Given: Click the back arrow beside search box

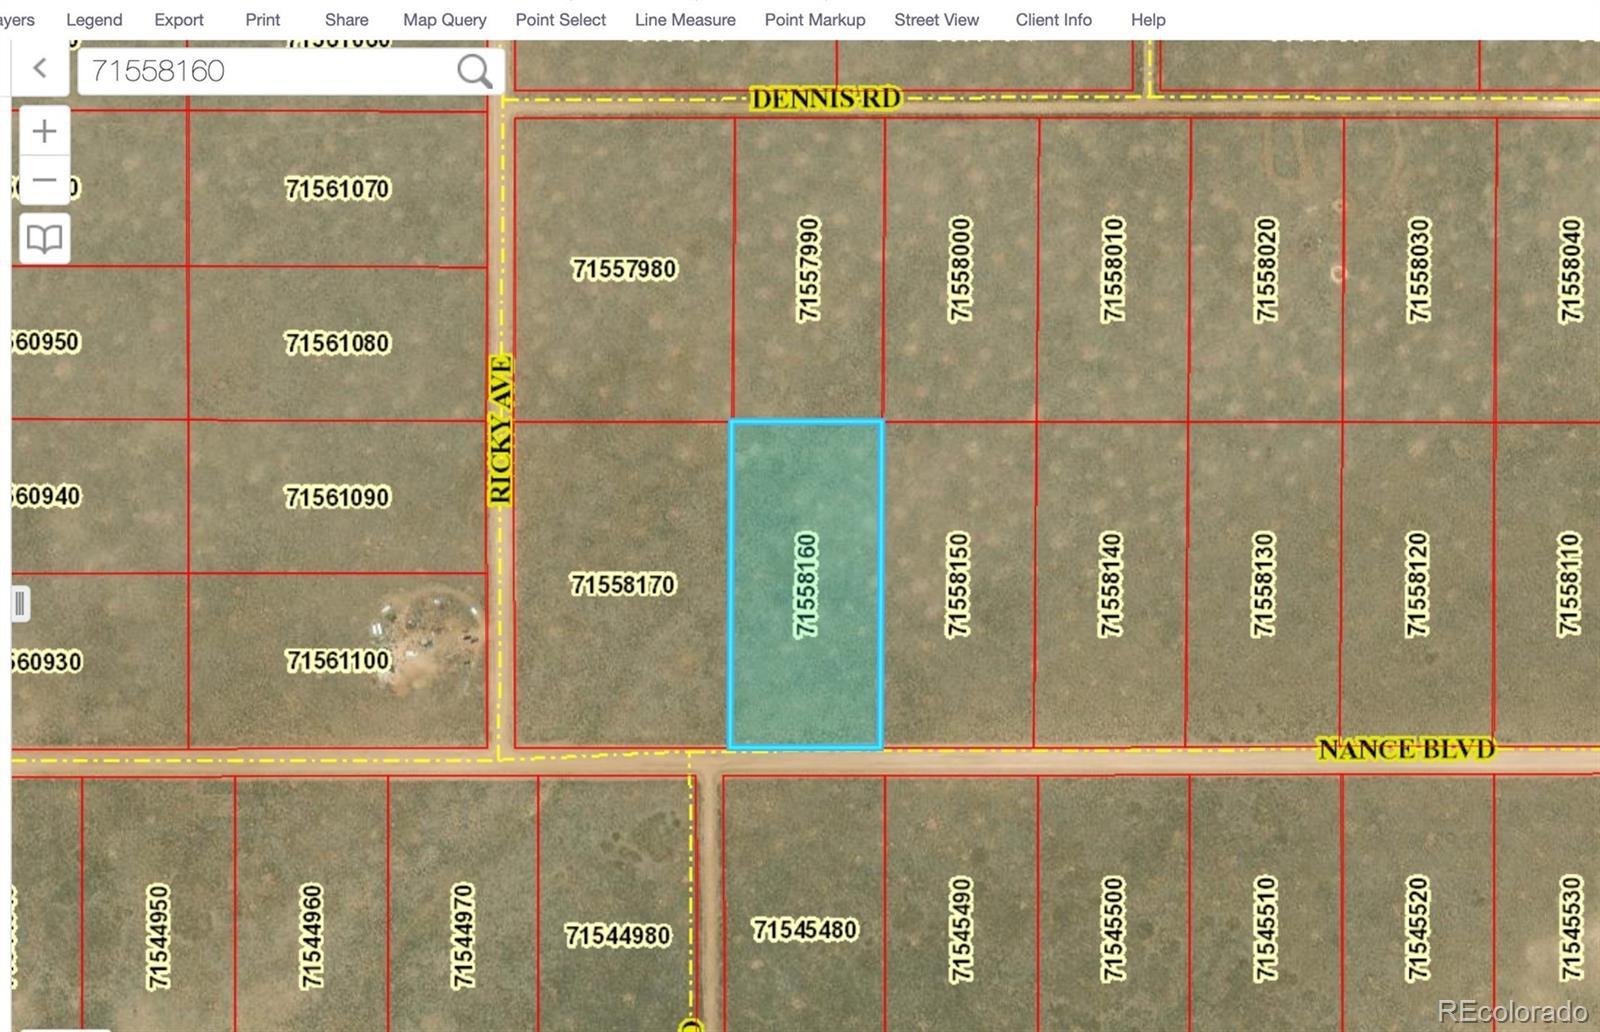Looking at the screenshot, I should point(40,68).
